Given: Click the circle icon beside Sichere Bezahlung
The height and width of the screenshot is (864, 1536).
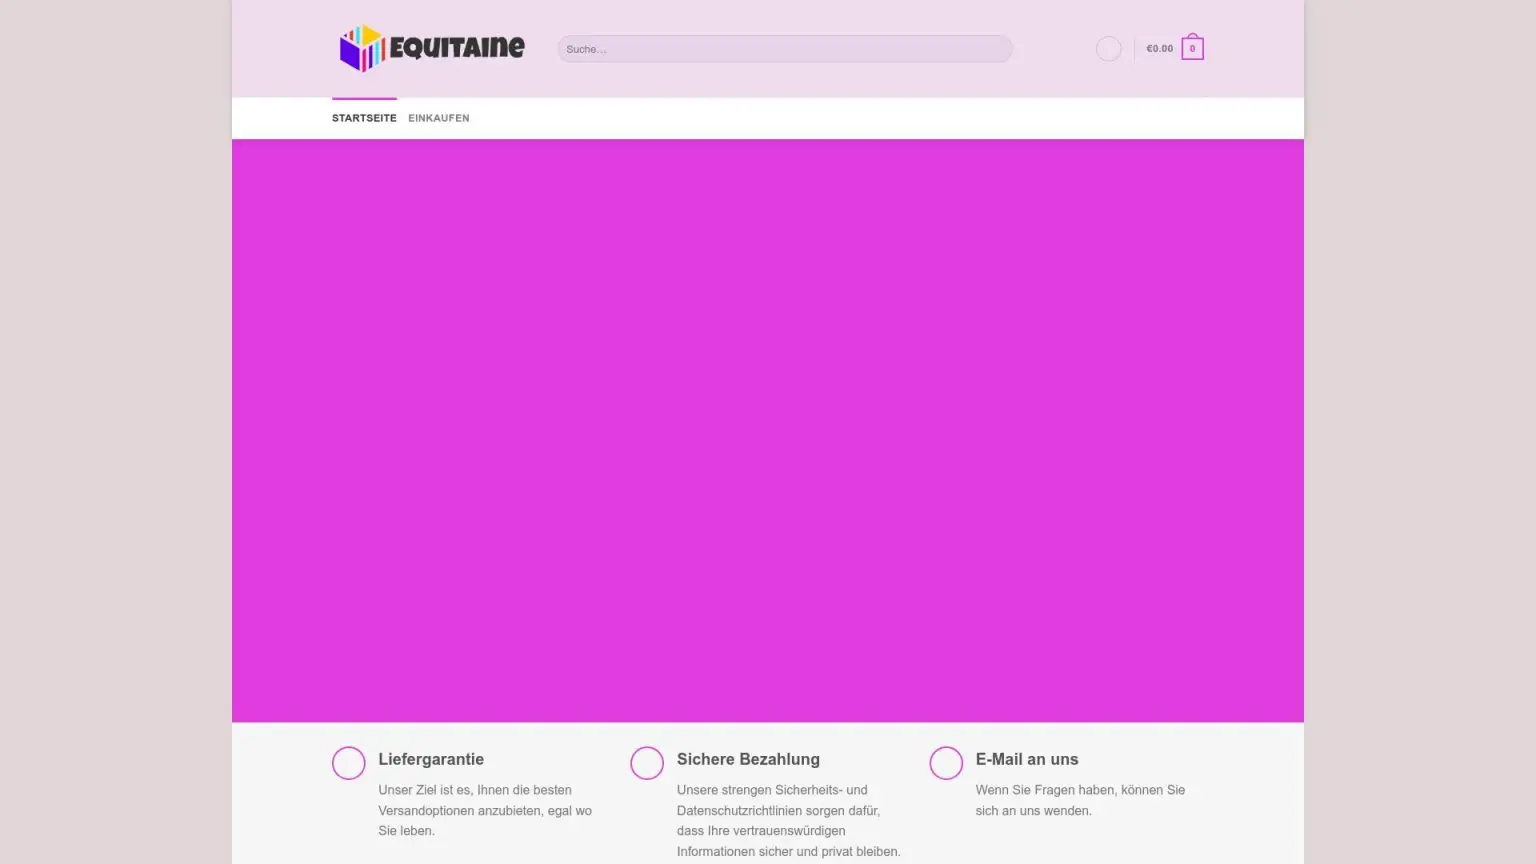Looking at the screenshot, I should click(x=647, y=763).
